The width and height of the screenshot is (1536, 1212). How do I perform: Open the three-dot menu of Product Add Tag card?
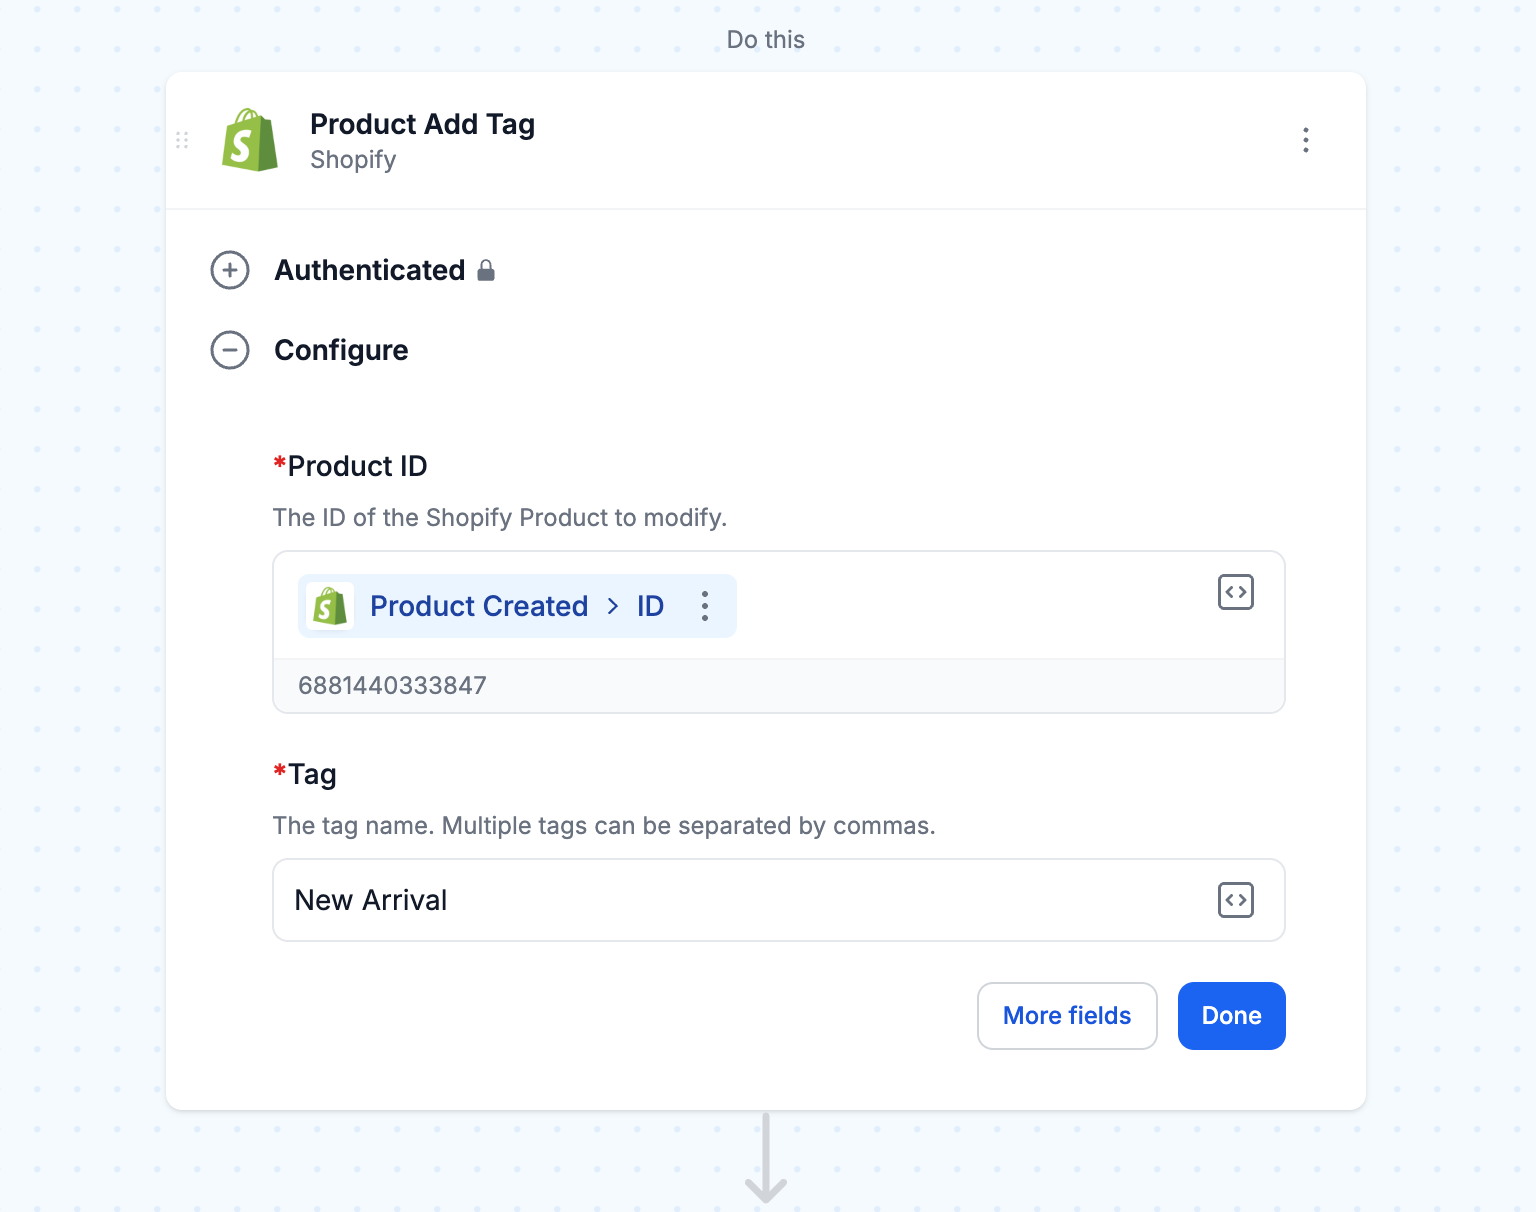pos(1305,140)
